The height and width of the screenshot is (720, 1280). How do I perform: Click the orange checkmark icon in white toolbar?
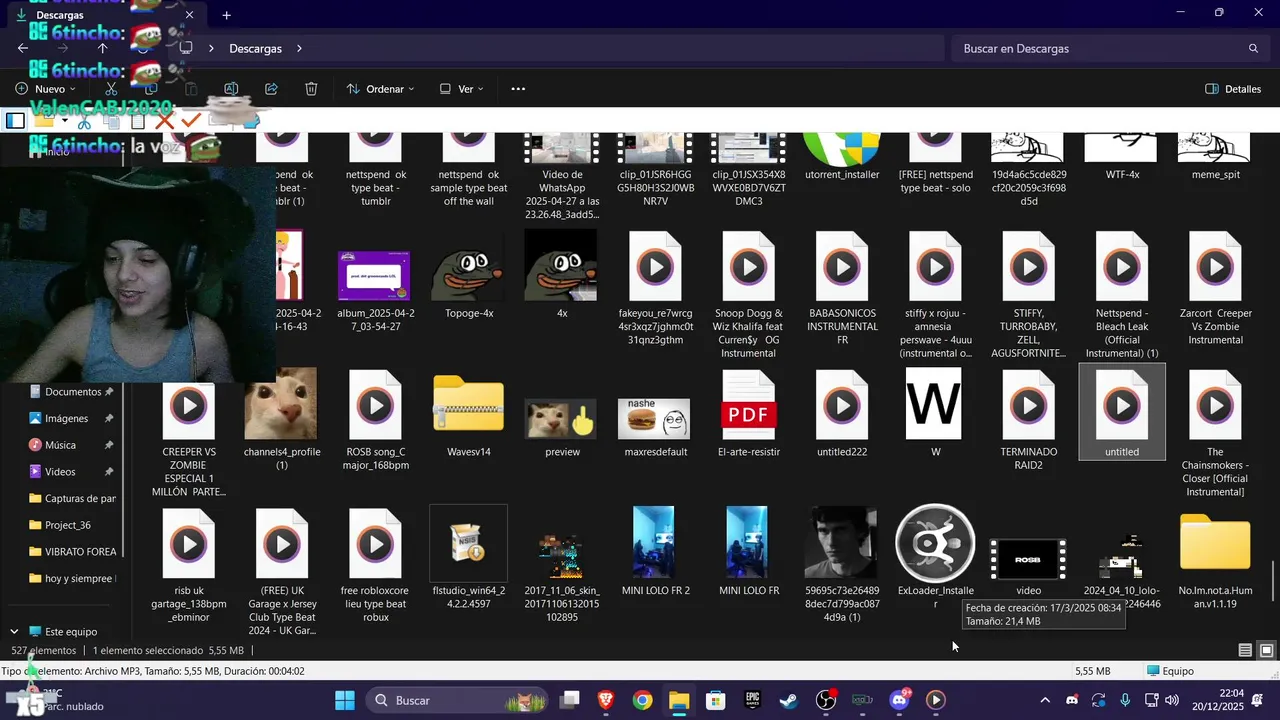pos(191,121)
